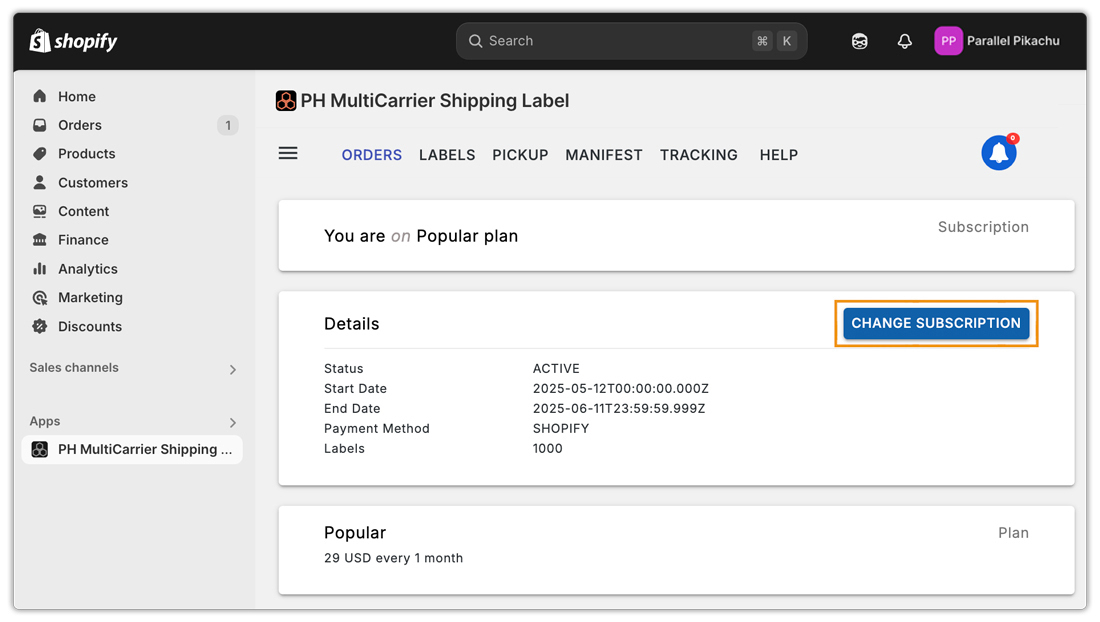Click the Shopify logo
The height and width of the screenshot is (622, 1100).
point(73,41)
